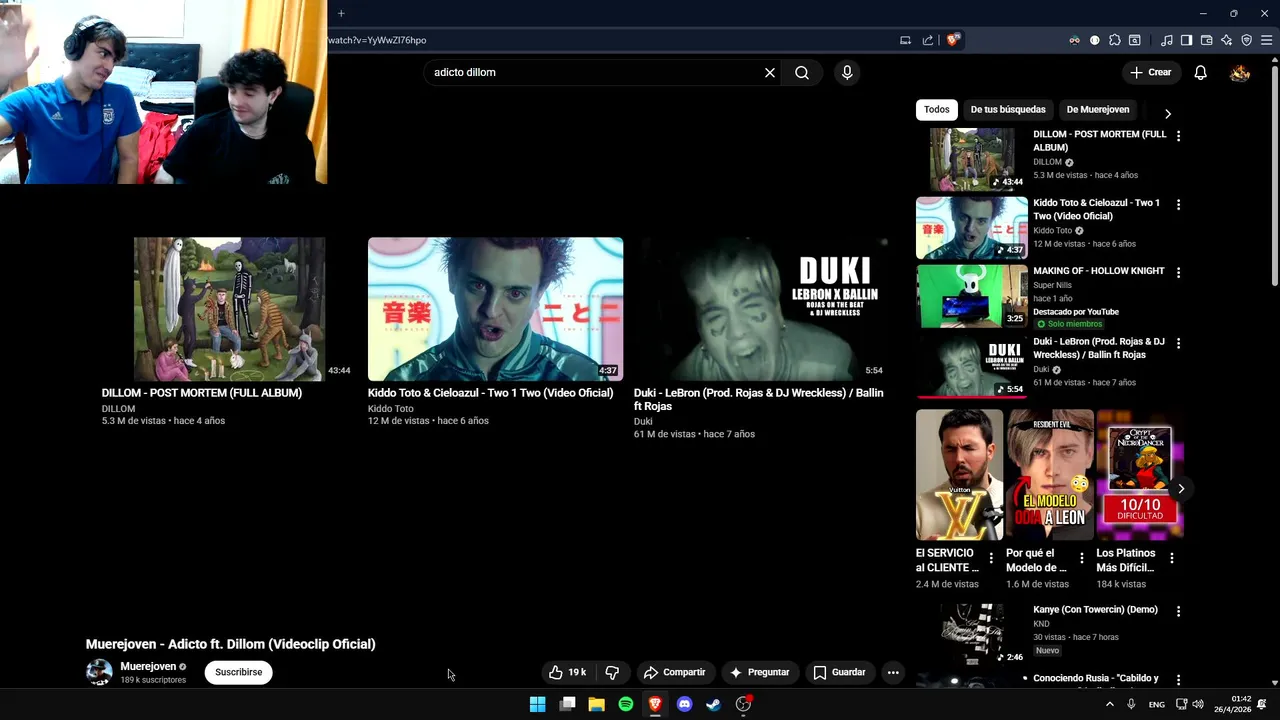Click the Kanye (Con Towercin) (Demo) title
The height and width of the screenshot is (720, 1280).
(1095, 610)
